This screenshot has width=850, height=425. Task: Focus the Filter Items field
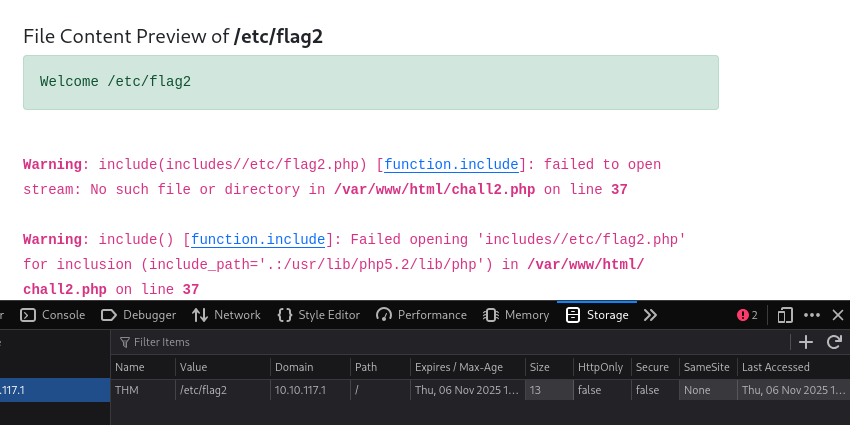[x=450, y=342]
